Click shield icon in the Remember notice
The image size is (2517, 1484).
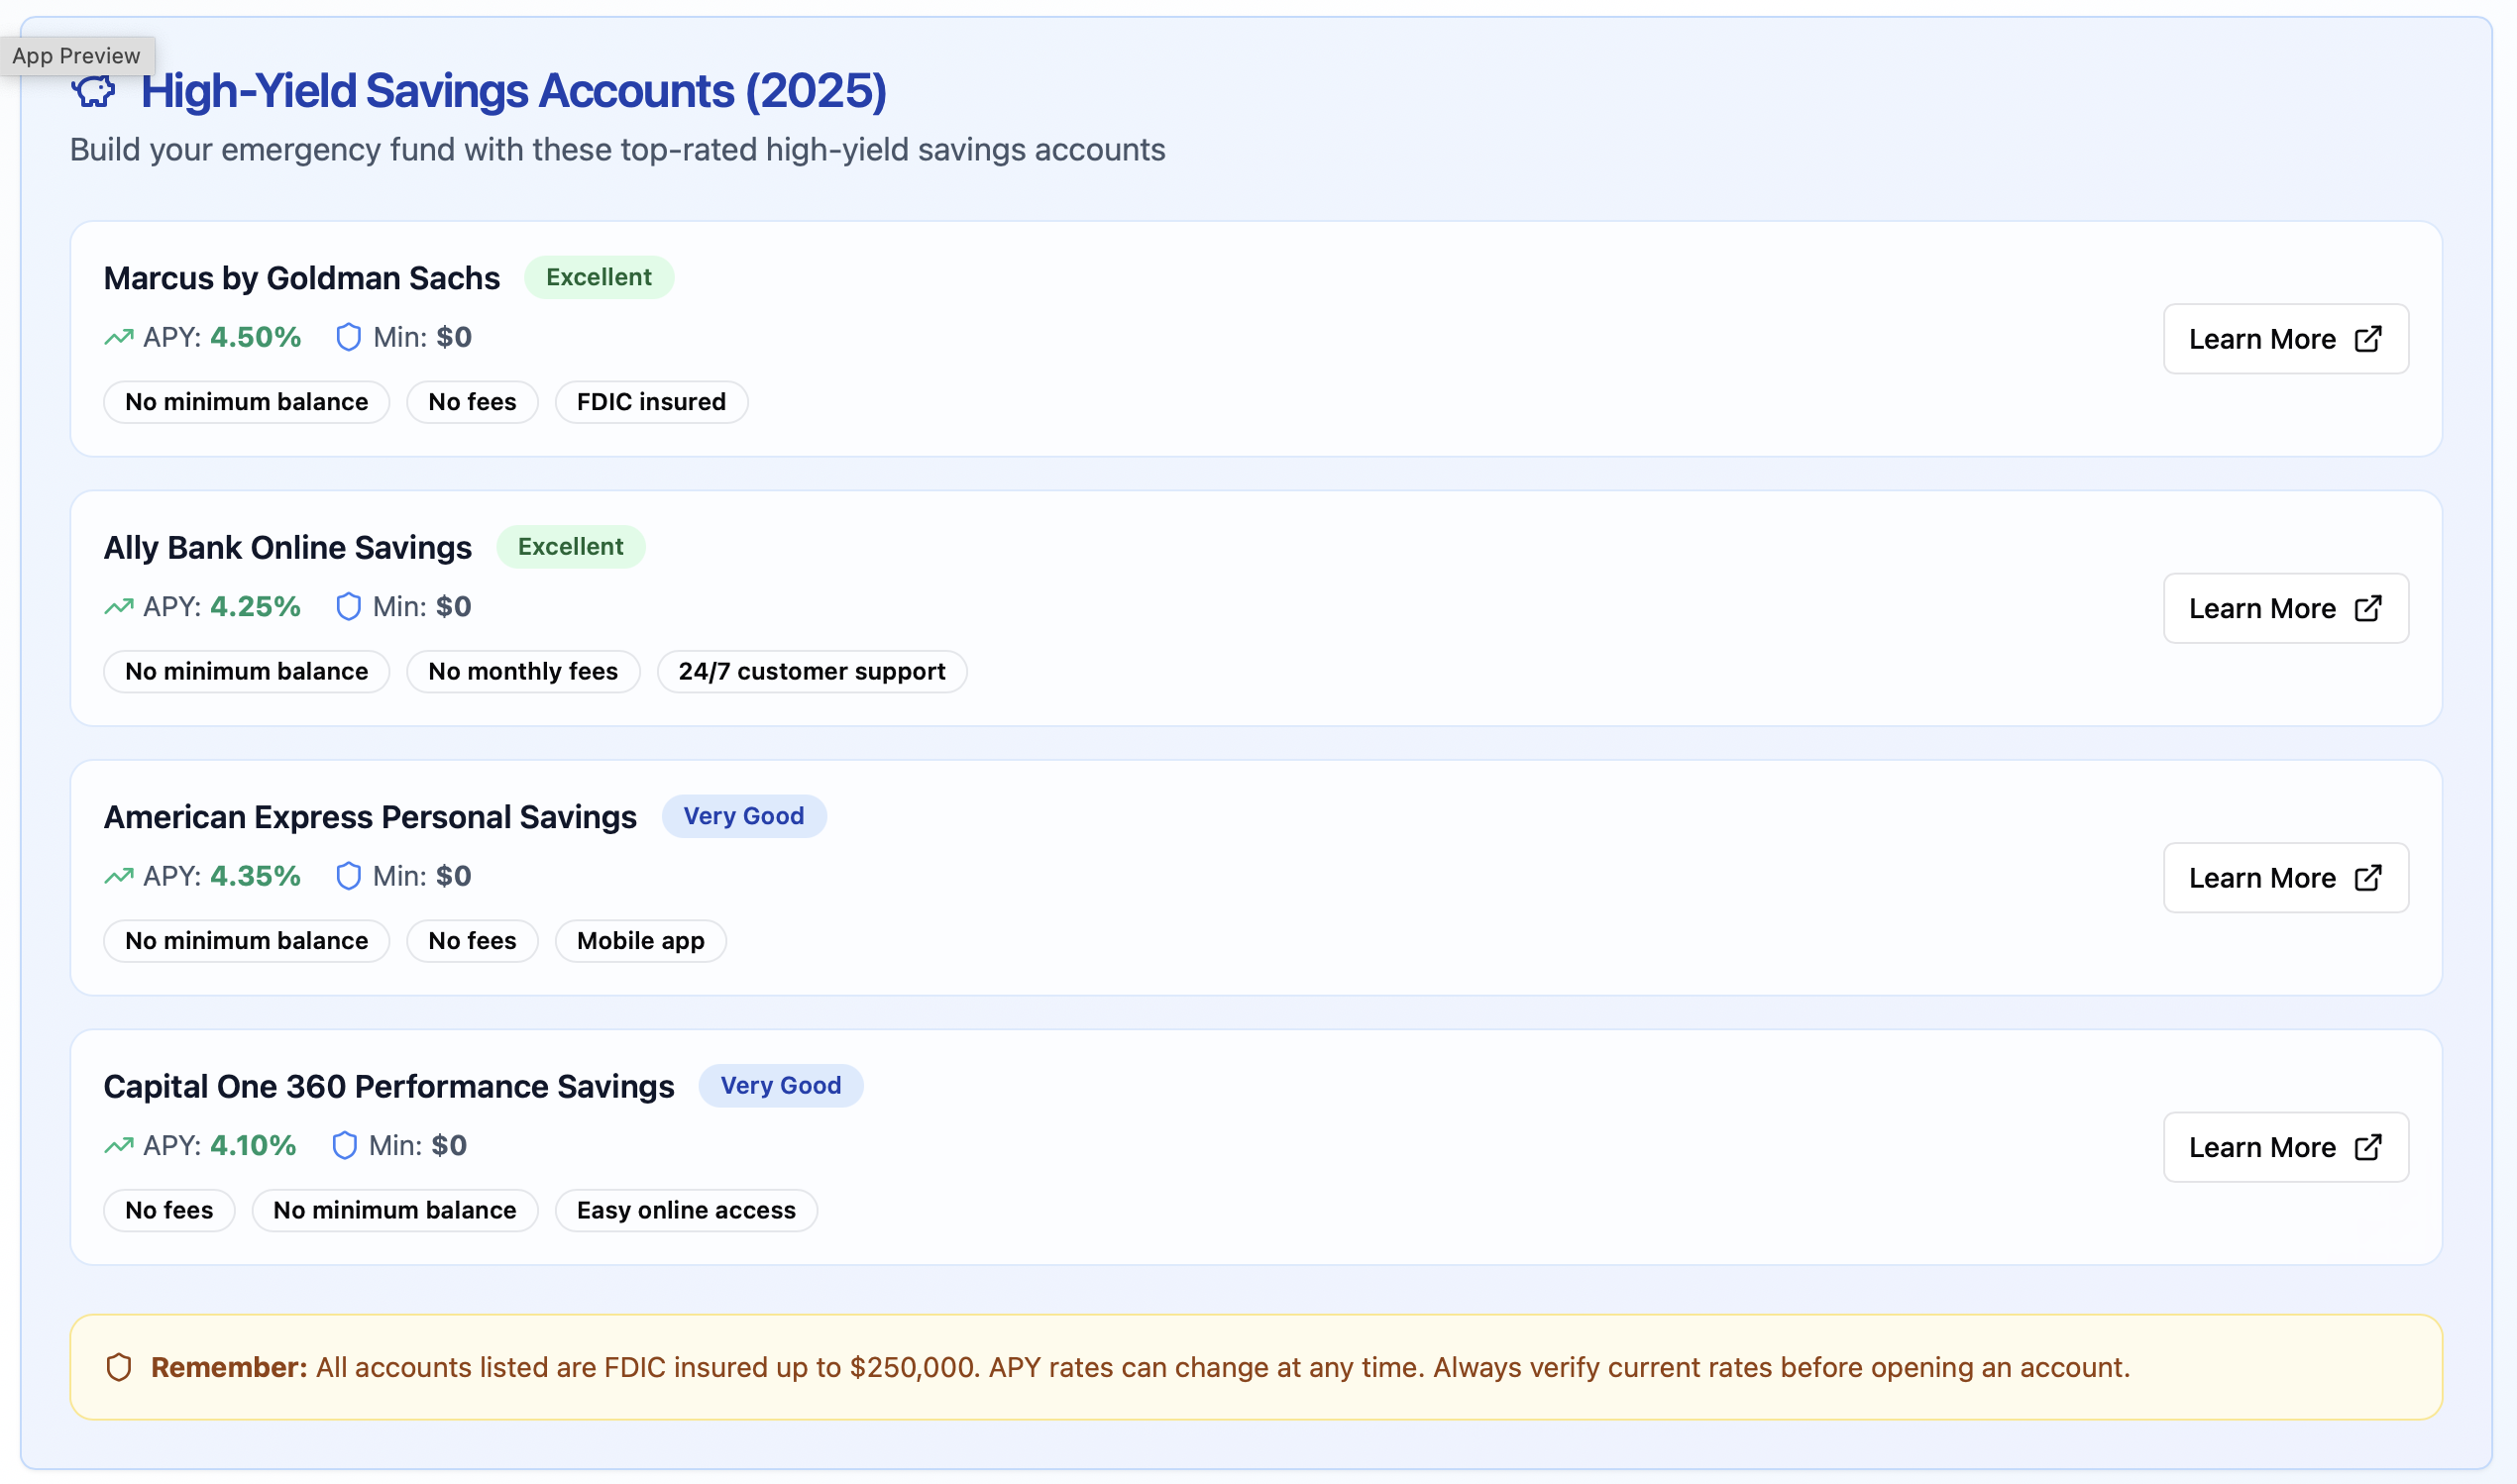pyautogui.click(x=119, y=1367)
